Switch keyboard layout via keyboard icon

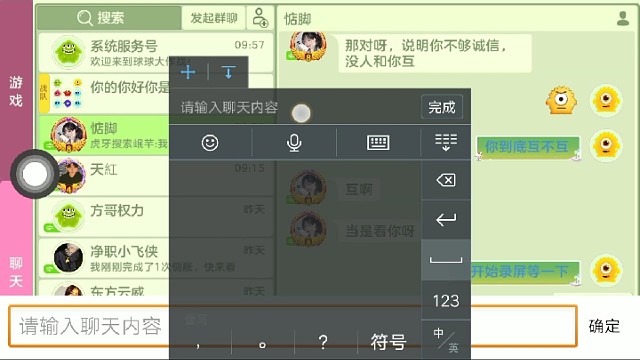point(378,142)
